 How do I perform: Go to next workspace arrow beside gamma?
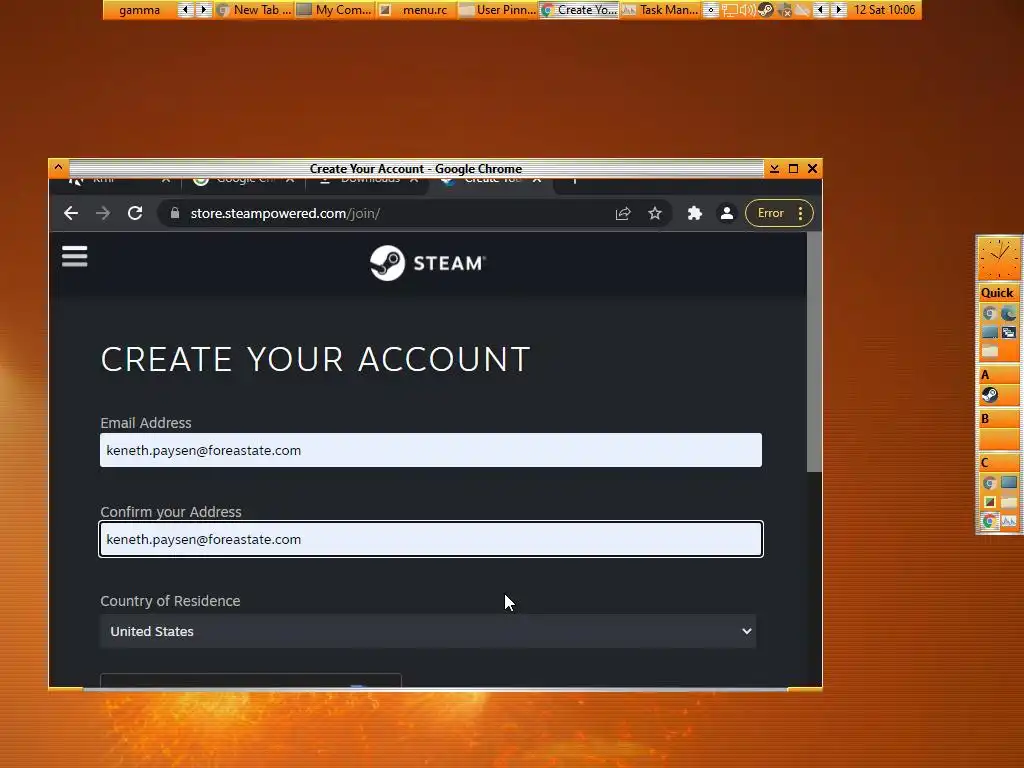click(x=203, y=10)
